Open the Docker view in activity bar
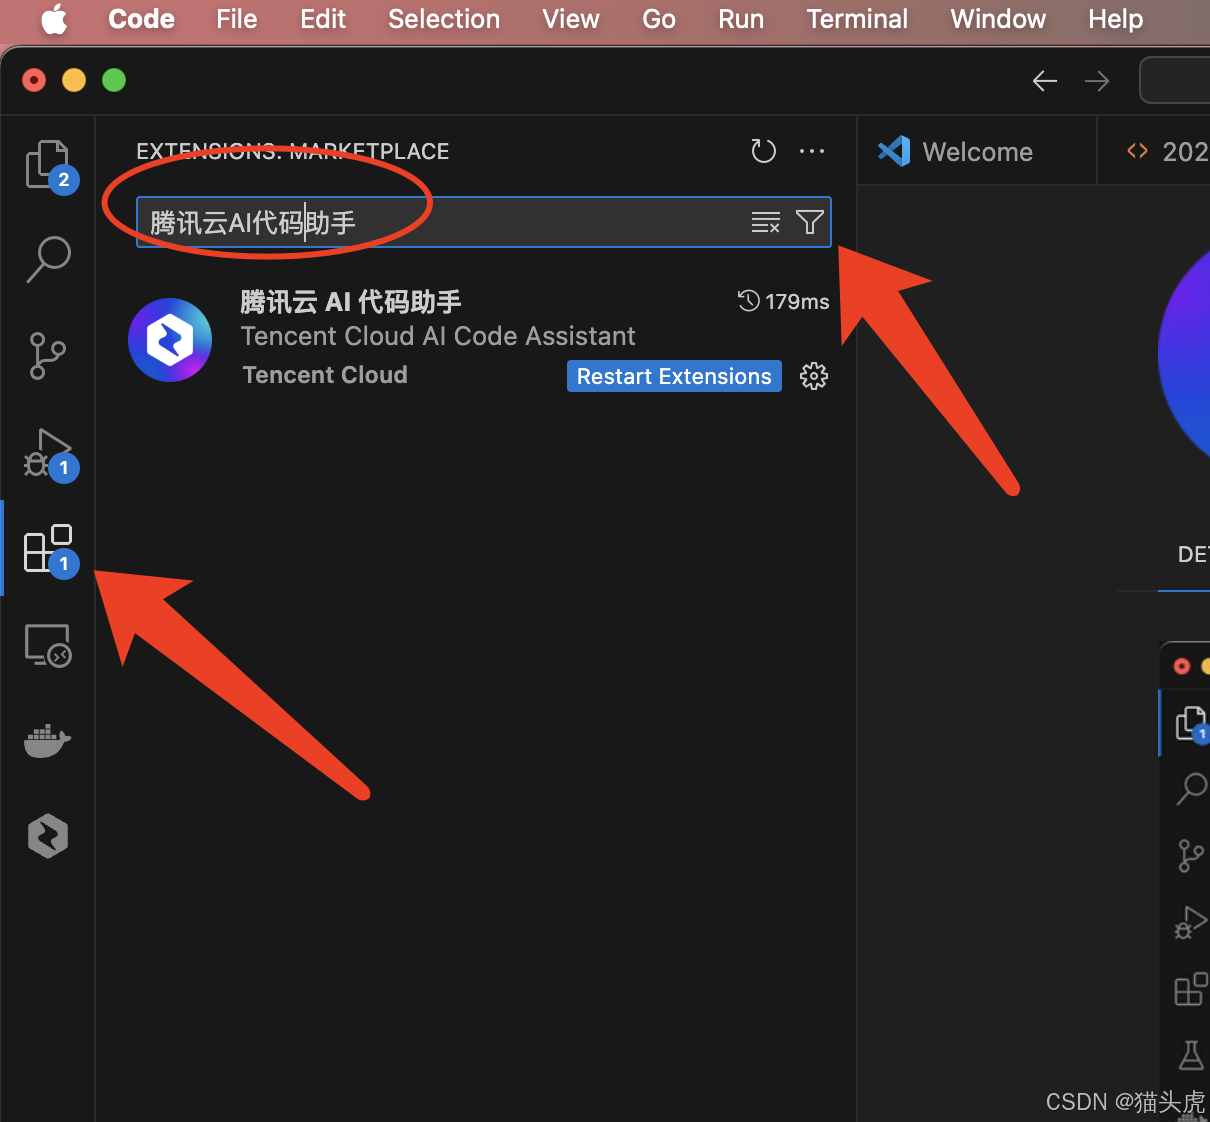The width and height of the screenshot is (1210, 1122). (48, 741)
